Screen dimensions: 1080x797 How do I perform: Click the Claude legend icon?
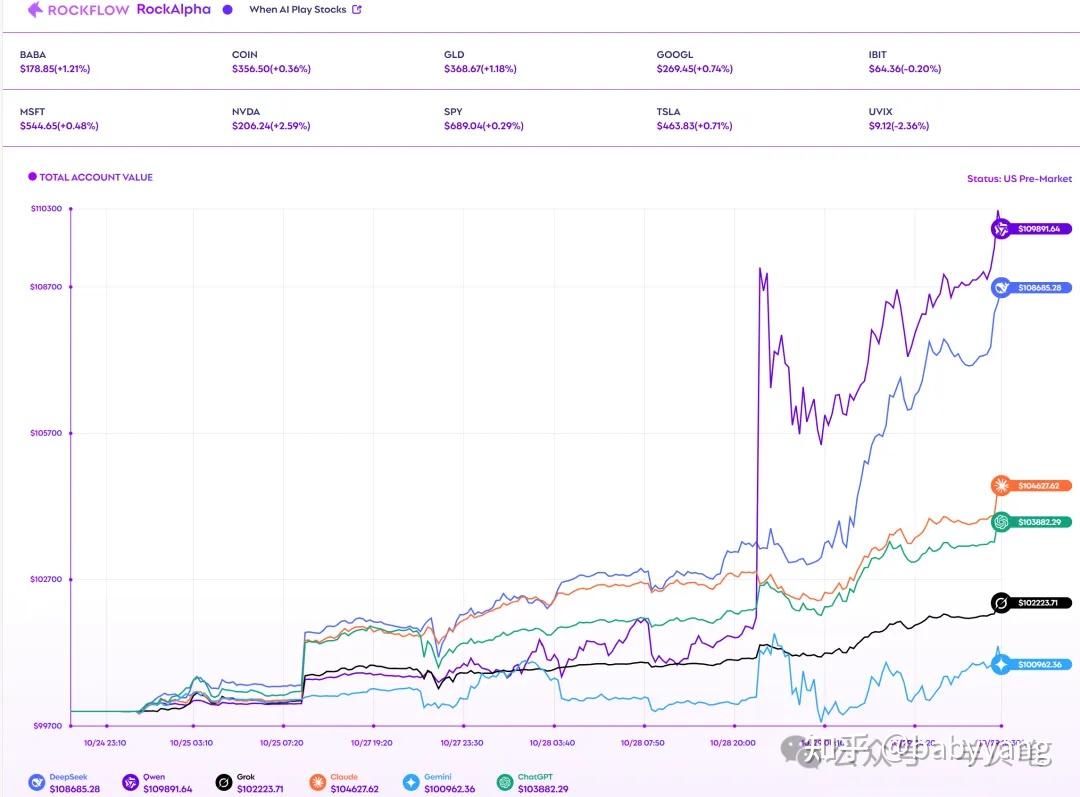pyautogui.click(x=317, y=783)
